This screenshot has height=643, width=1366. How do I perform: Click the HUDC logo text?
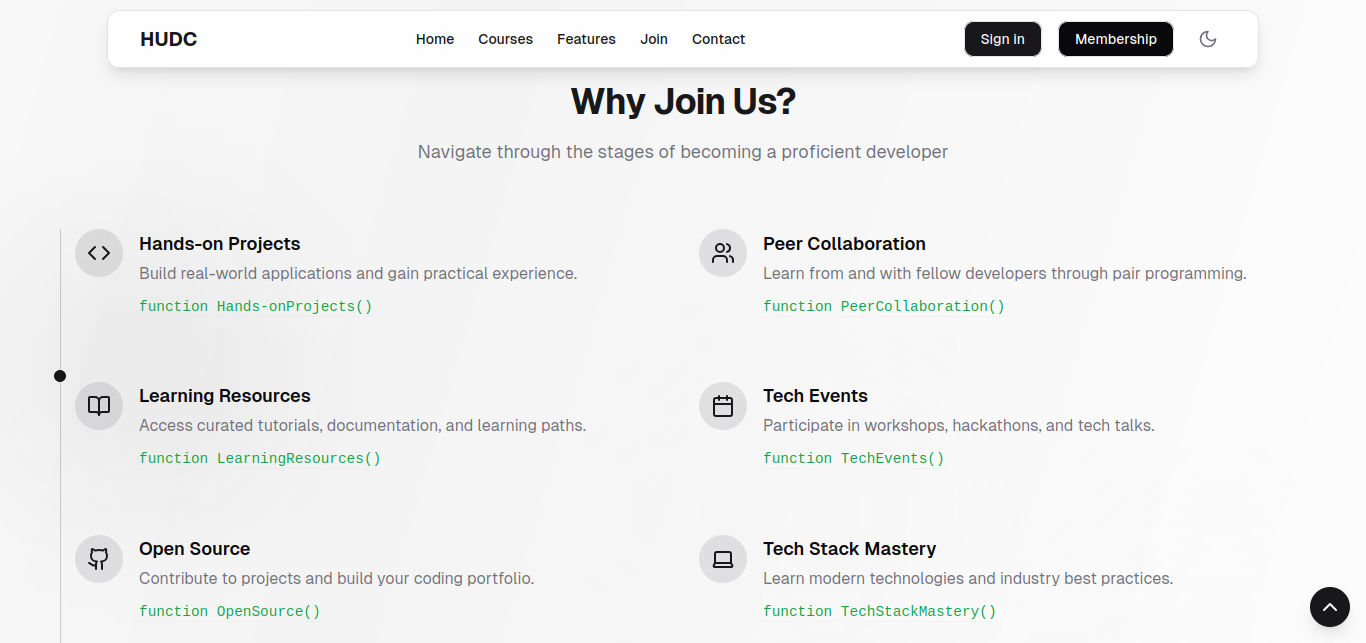(x=169, y=39)
